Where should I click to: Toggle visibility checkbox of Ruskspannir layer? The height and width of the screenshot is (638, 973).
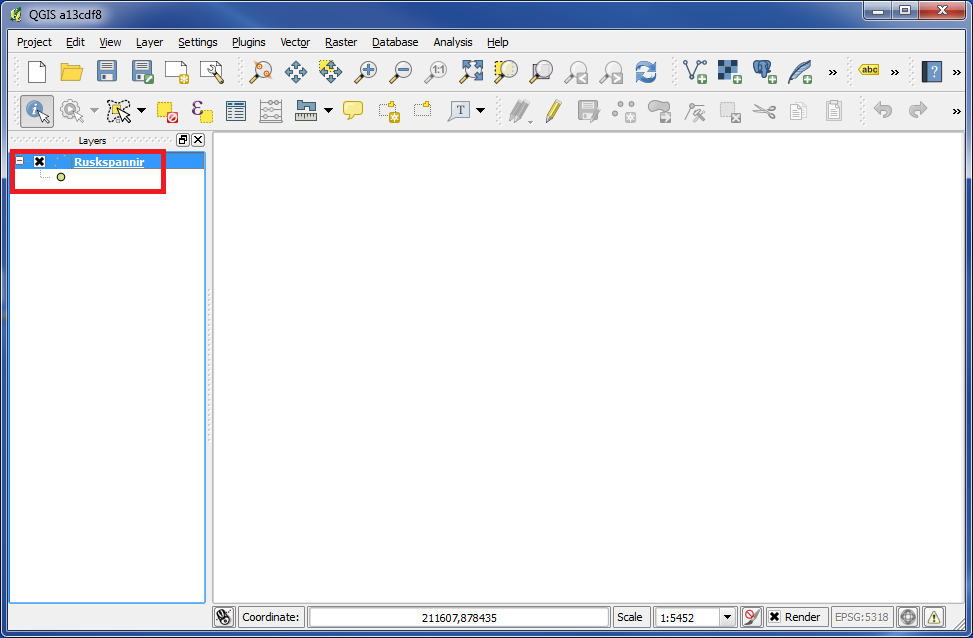pos(40,161)
